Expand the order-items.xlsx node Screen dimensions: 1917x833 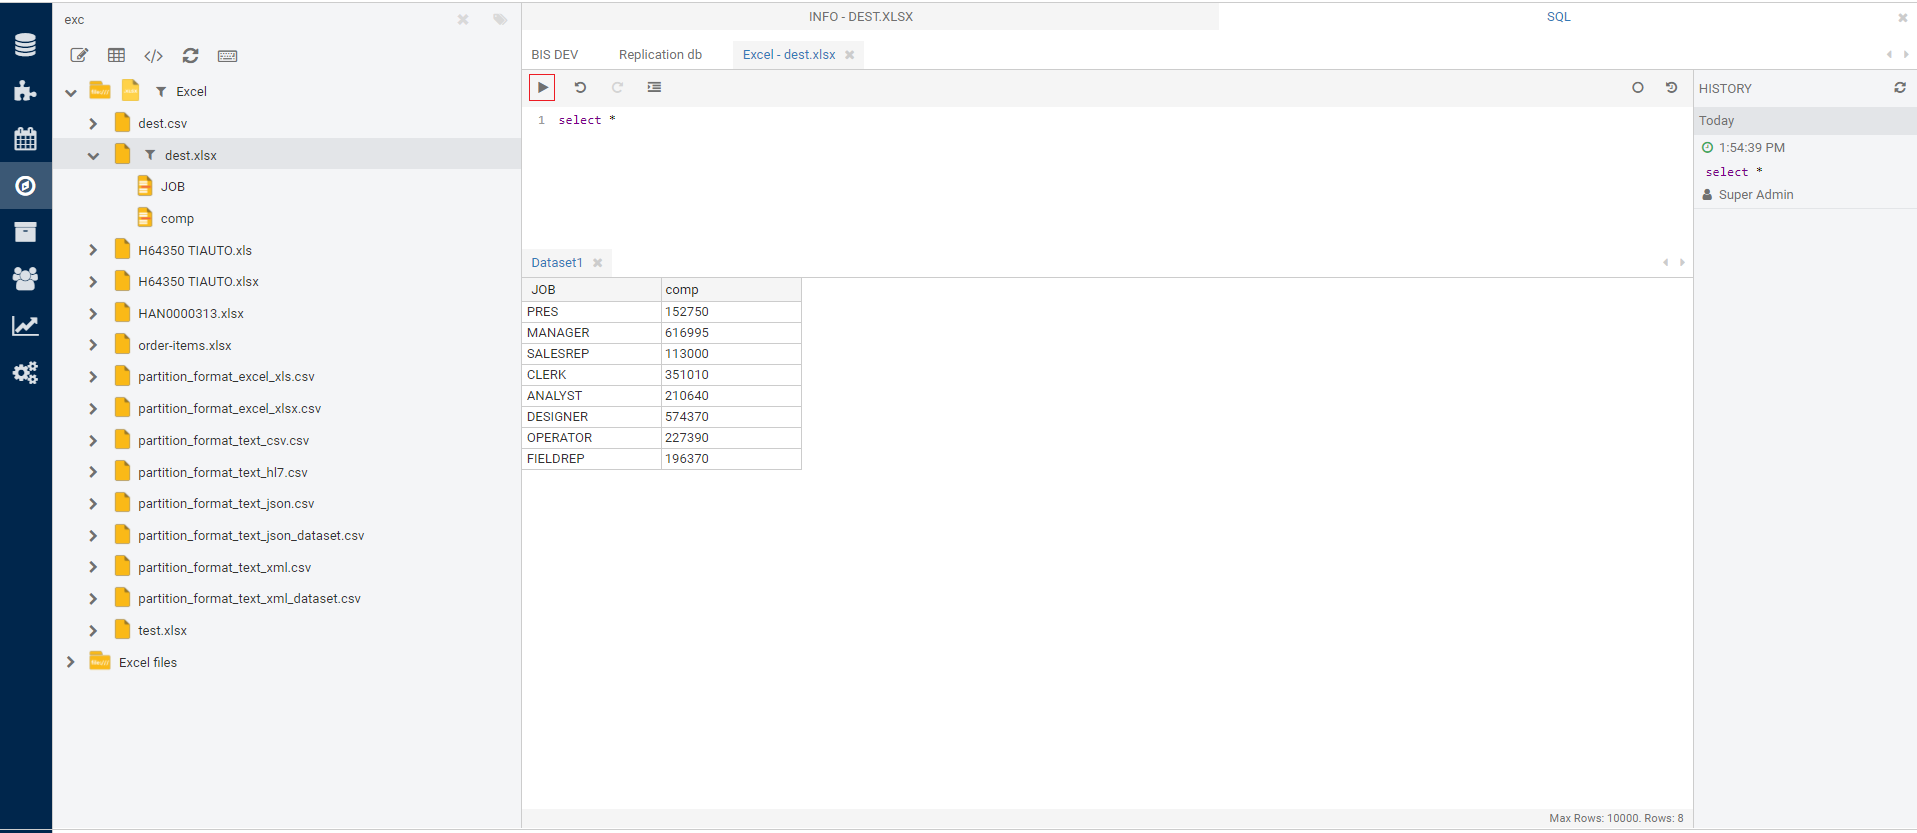(x=93, y=345)
